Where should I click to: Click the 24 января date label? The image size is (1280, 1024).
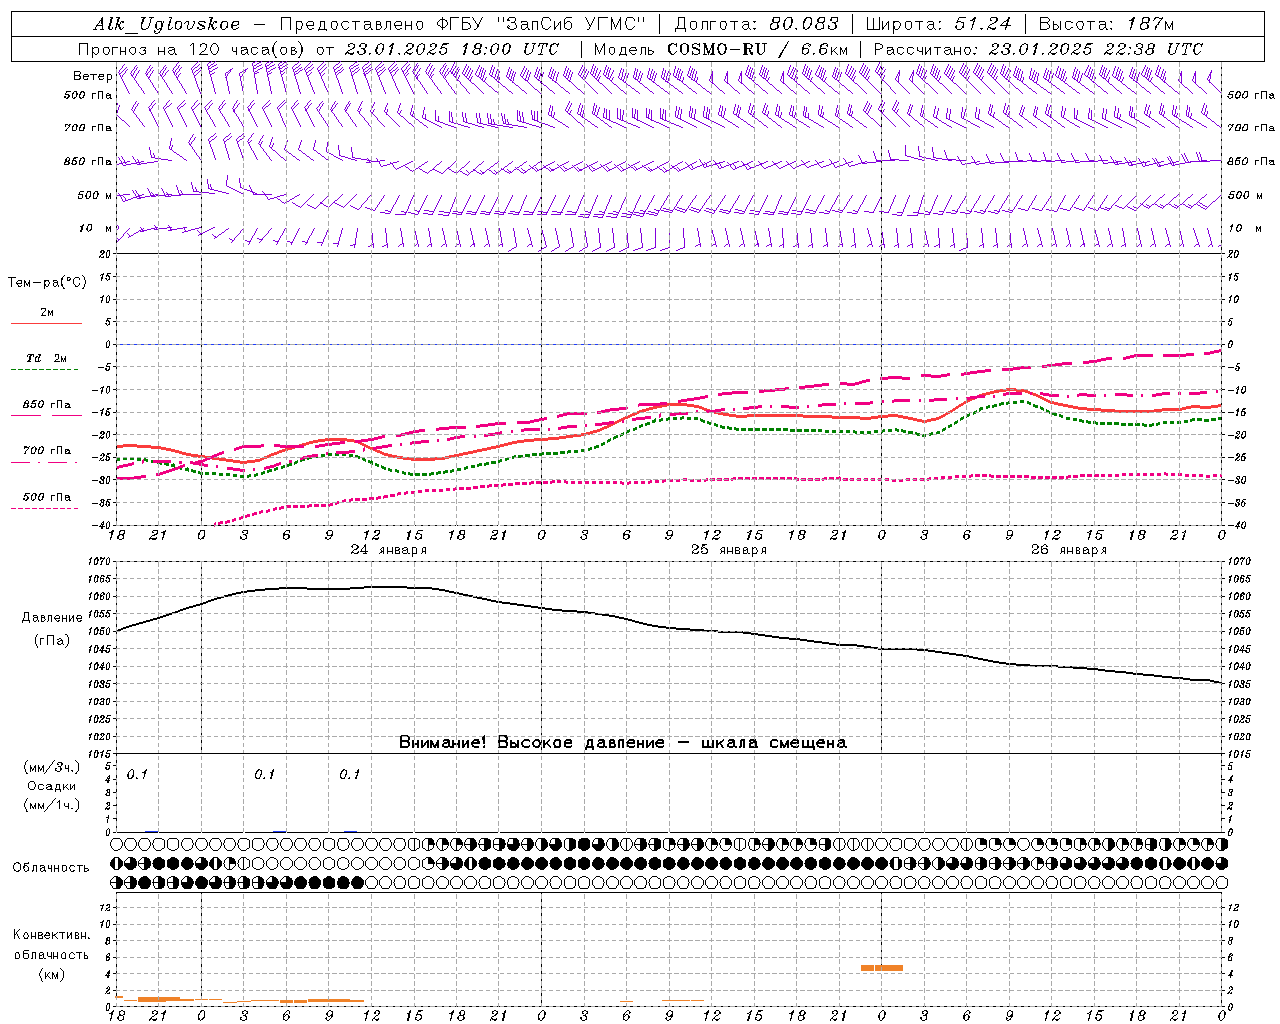pyautogui.click(x=388, y=550)
